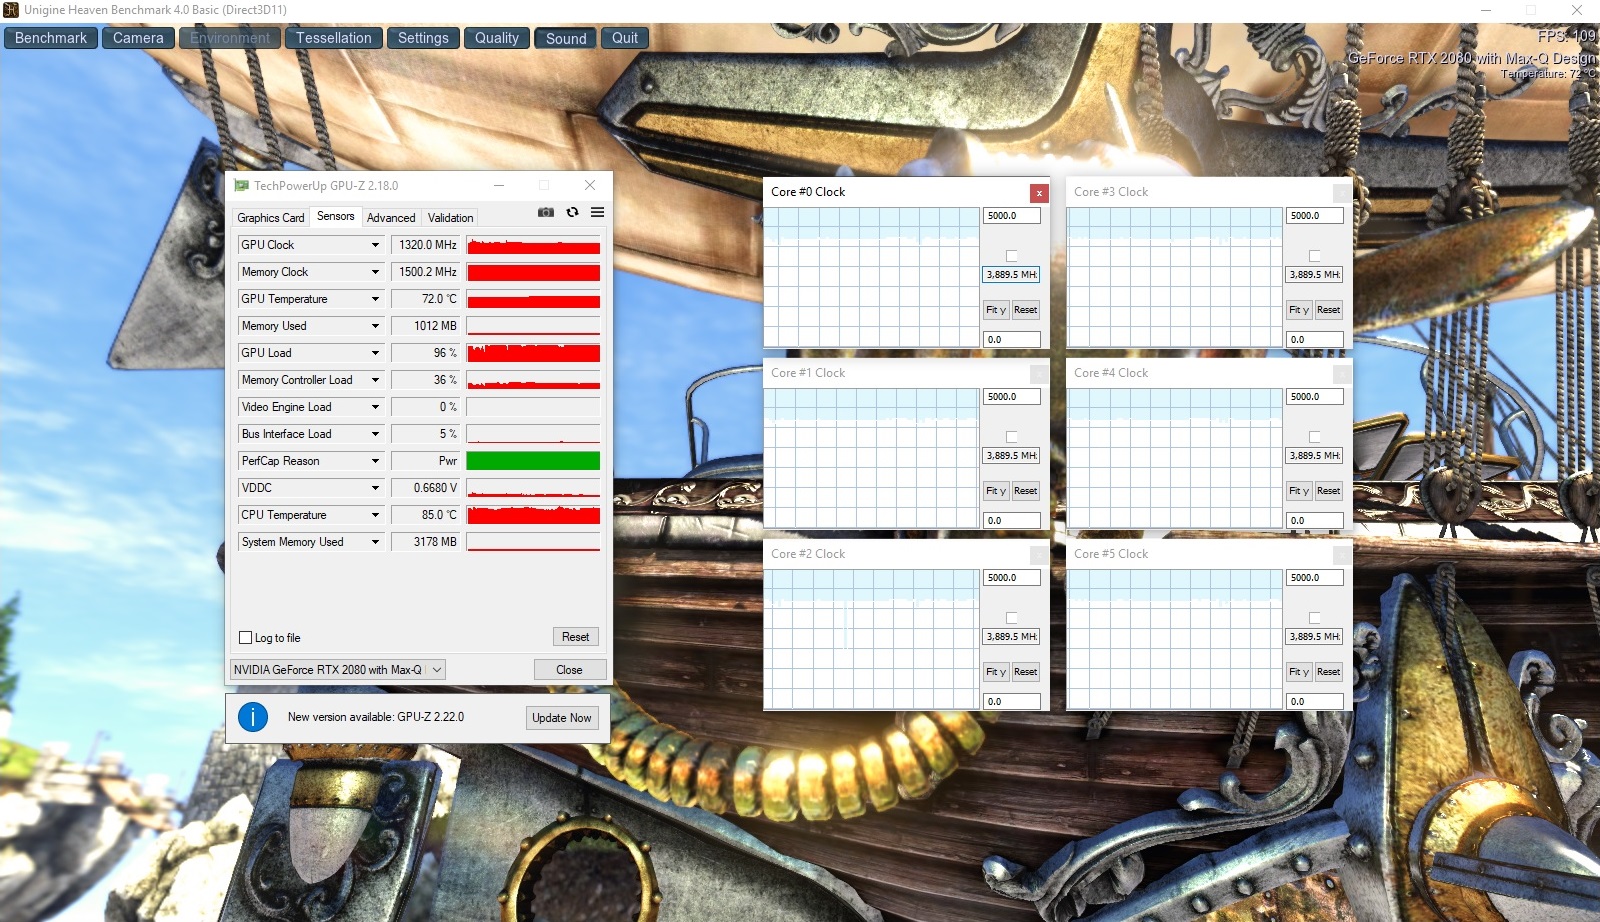
Task: Click Update Now for GPU-Z 2.22.0
Action: coord(562,718)
